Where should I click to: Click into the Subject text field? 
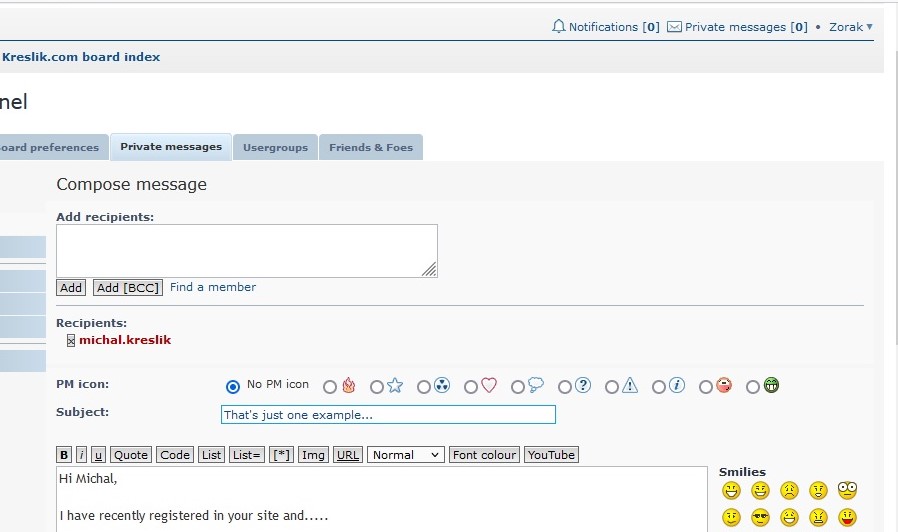pos(388,415)
